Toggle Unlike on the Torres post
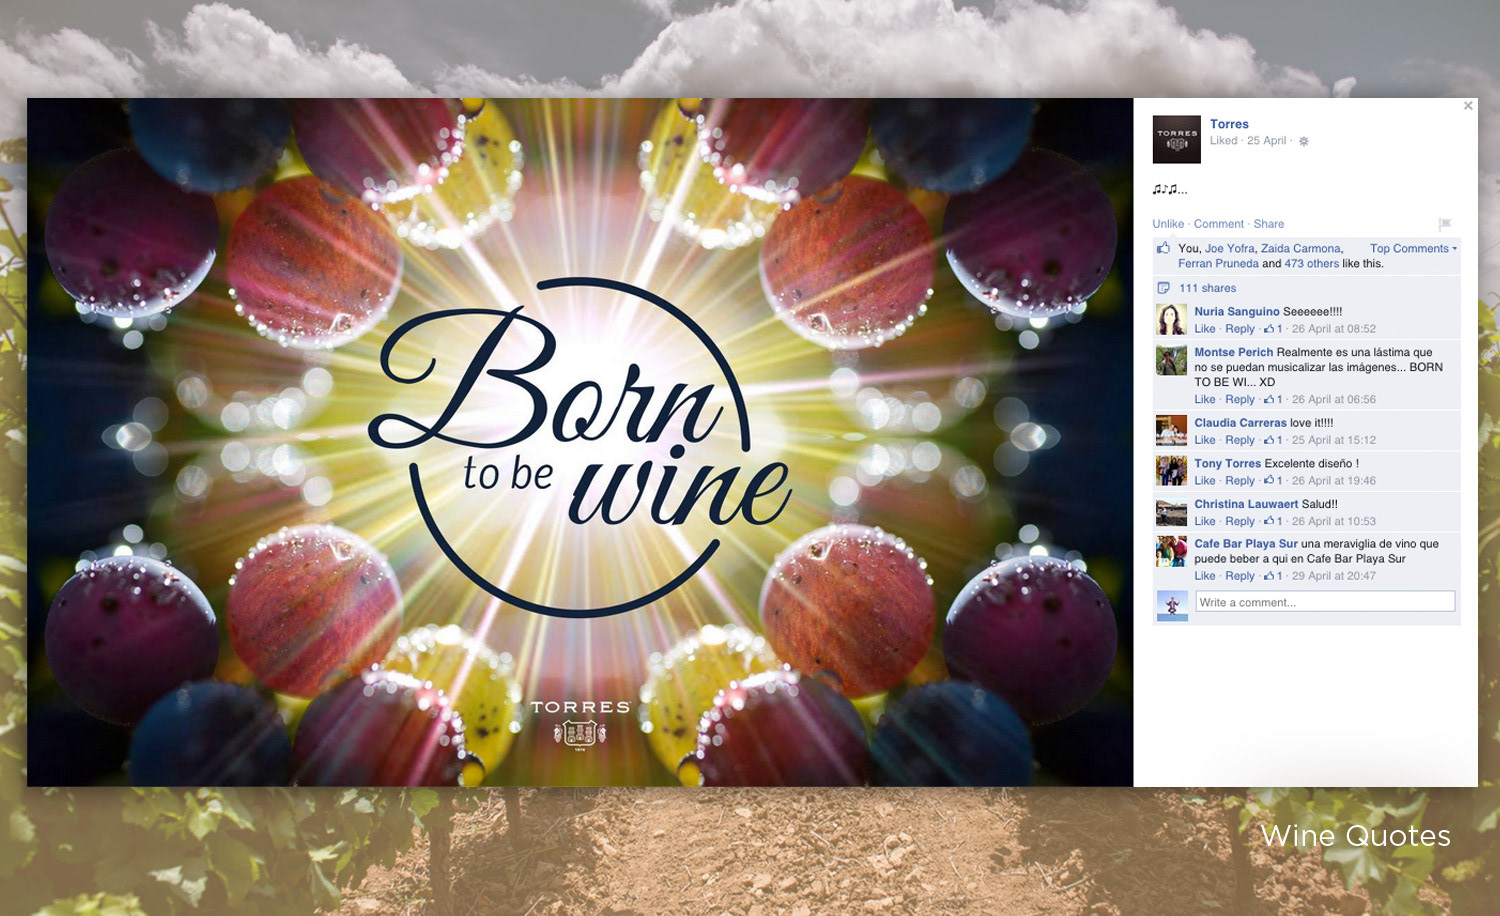 tap(1168, 224)
